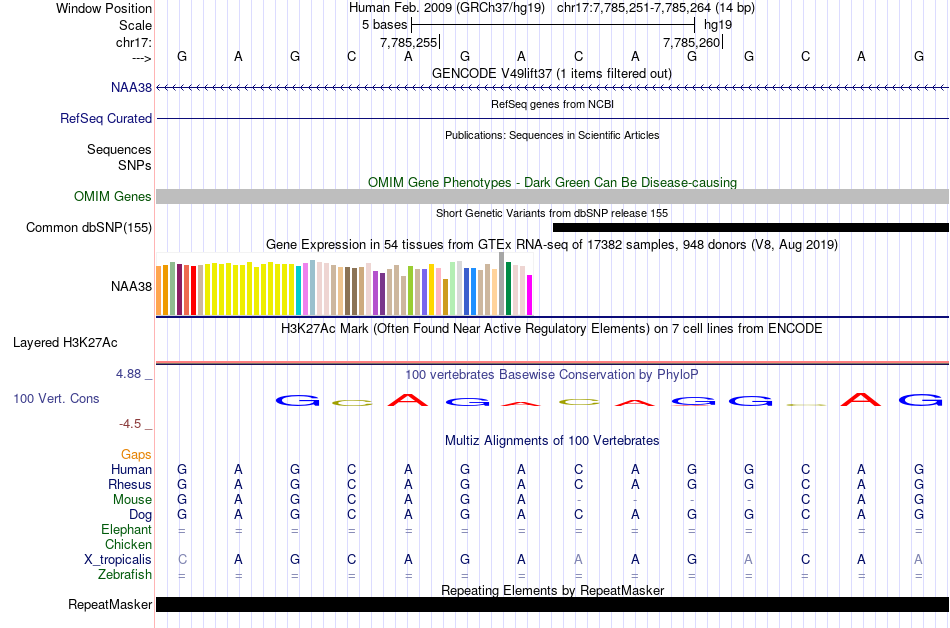This screenshot has height=628, width=950.
Task: Click Short Genetic Variants from dbSNP title
Action: 552,214
